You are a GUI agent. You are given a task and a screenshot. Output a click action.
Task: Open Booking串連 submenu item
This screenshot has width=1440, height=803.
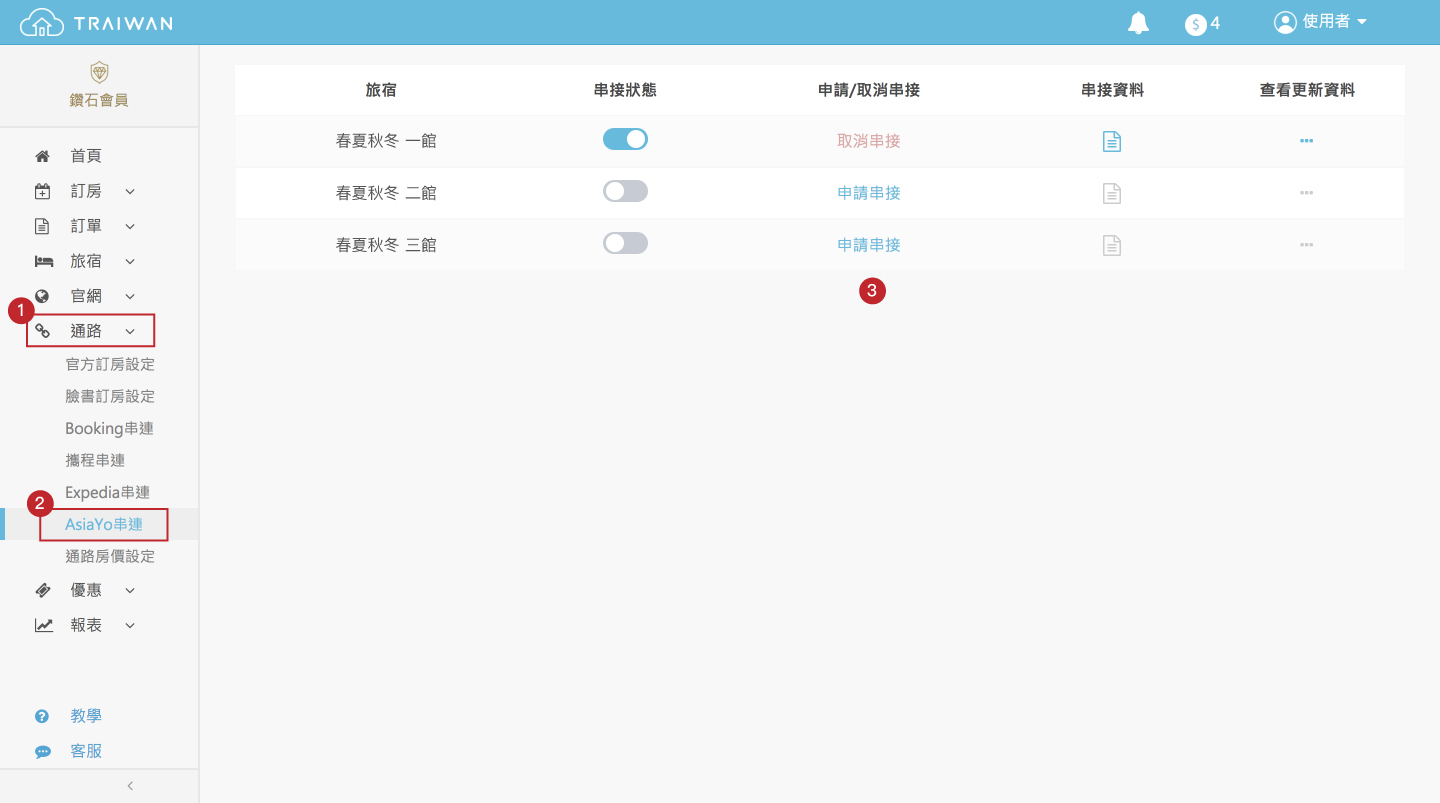(x=109, y=428)
